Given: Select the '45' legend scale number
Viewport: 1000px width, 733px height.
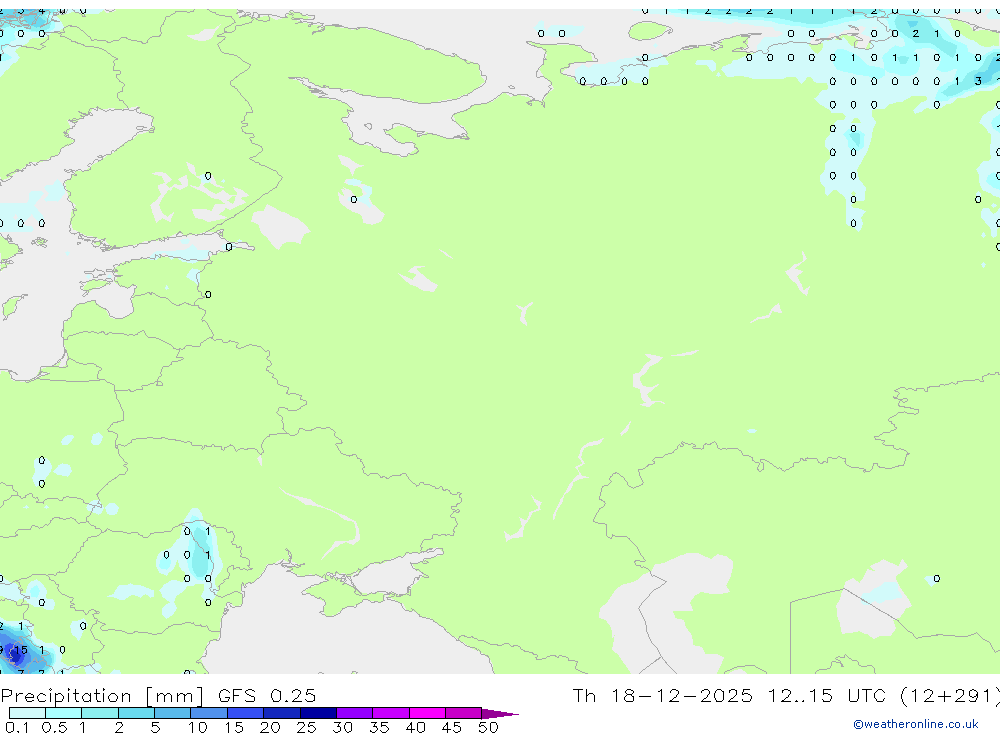Looking at the screenshot, I should [x=452, y=727].
